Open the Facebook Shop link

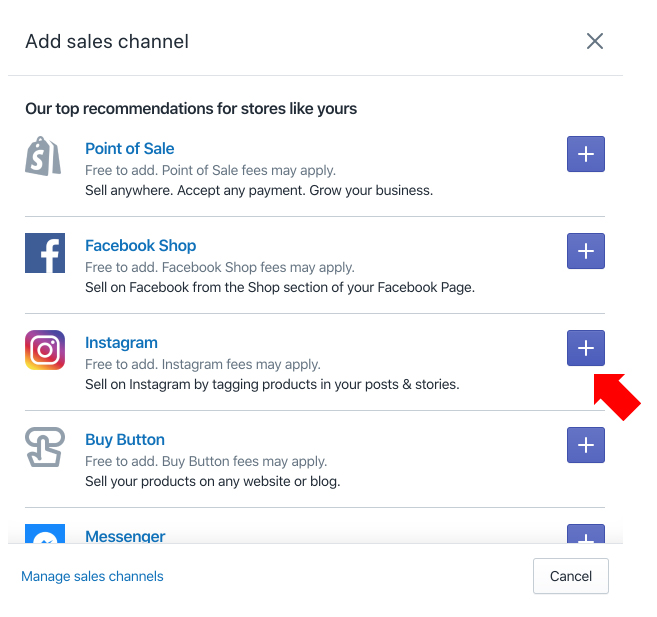click(140, 245)
